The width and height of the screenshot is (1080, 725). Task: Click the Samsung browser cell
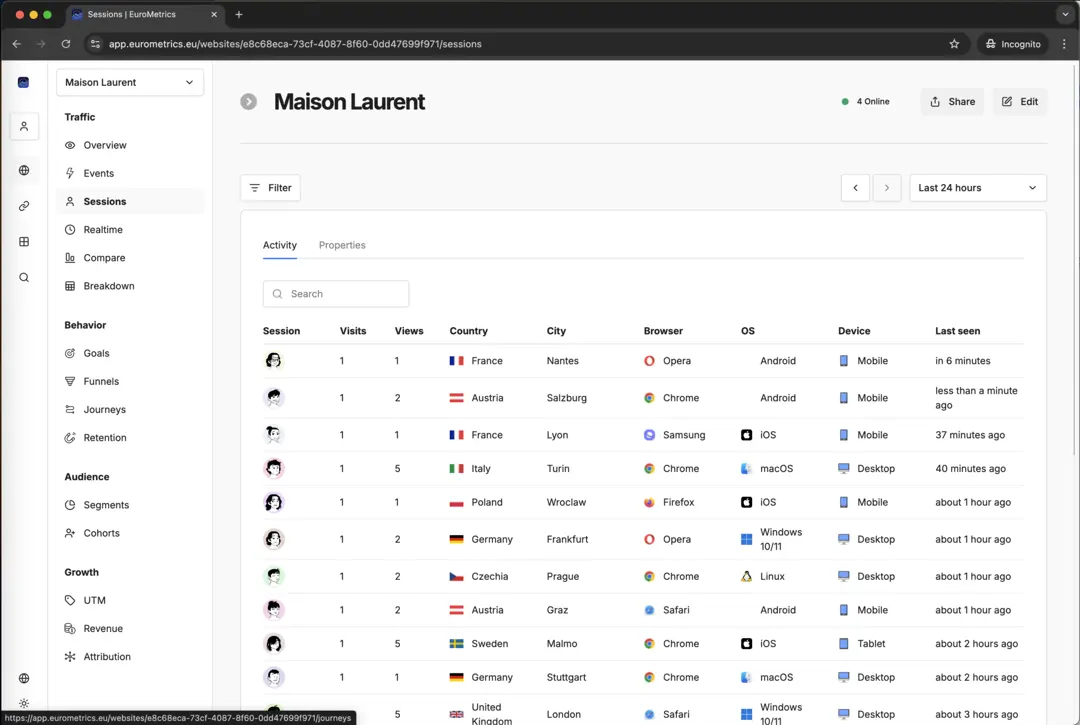pos(675,435)
